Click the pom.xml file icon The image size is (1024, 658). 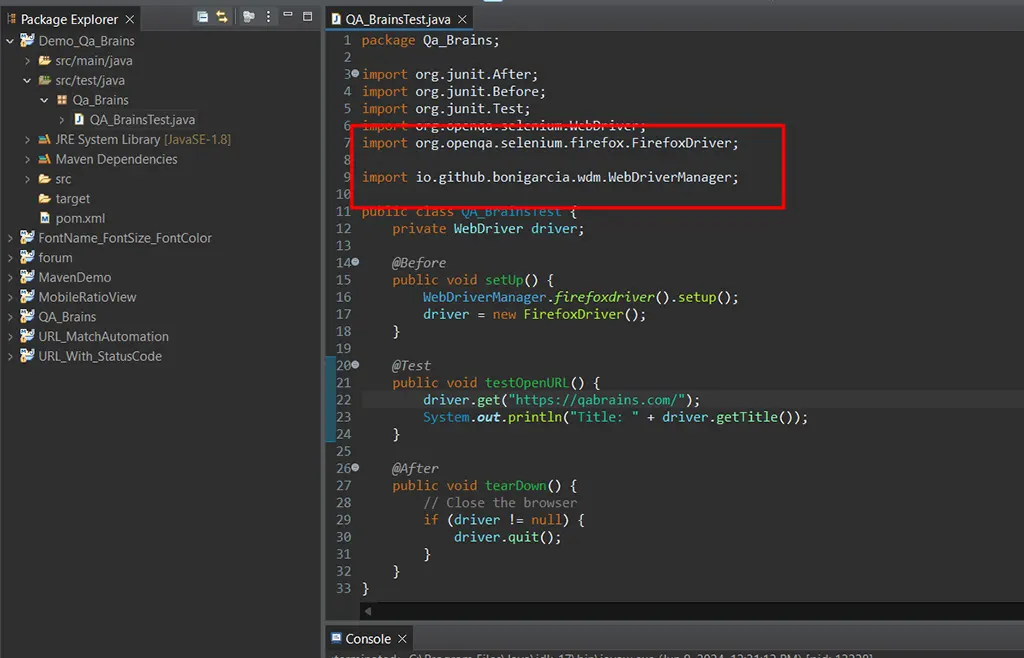[44, 218]
